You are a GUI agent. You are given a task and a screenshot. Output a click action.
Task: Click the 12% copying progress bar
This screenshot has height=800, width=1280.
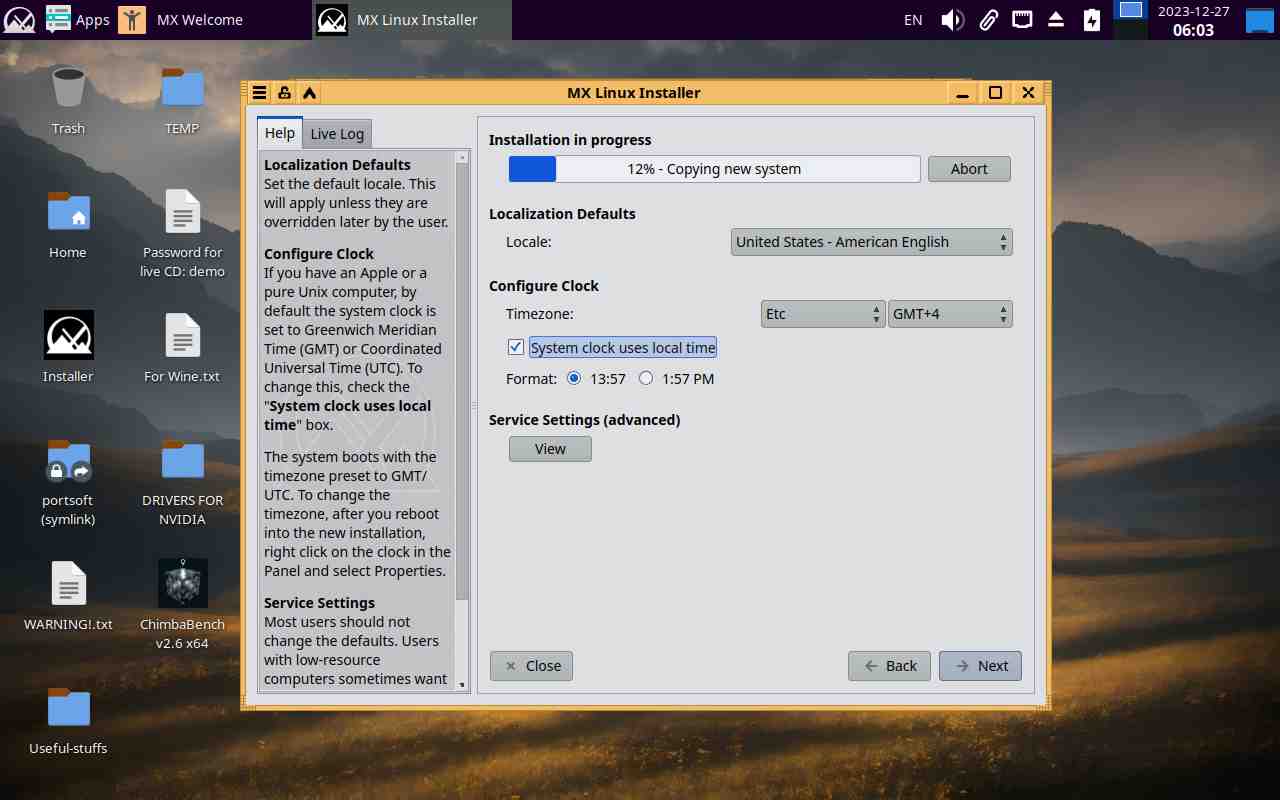point(714,169)
